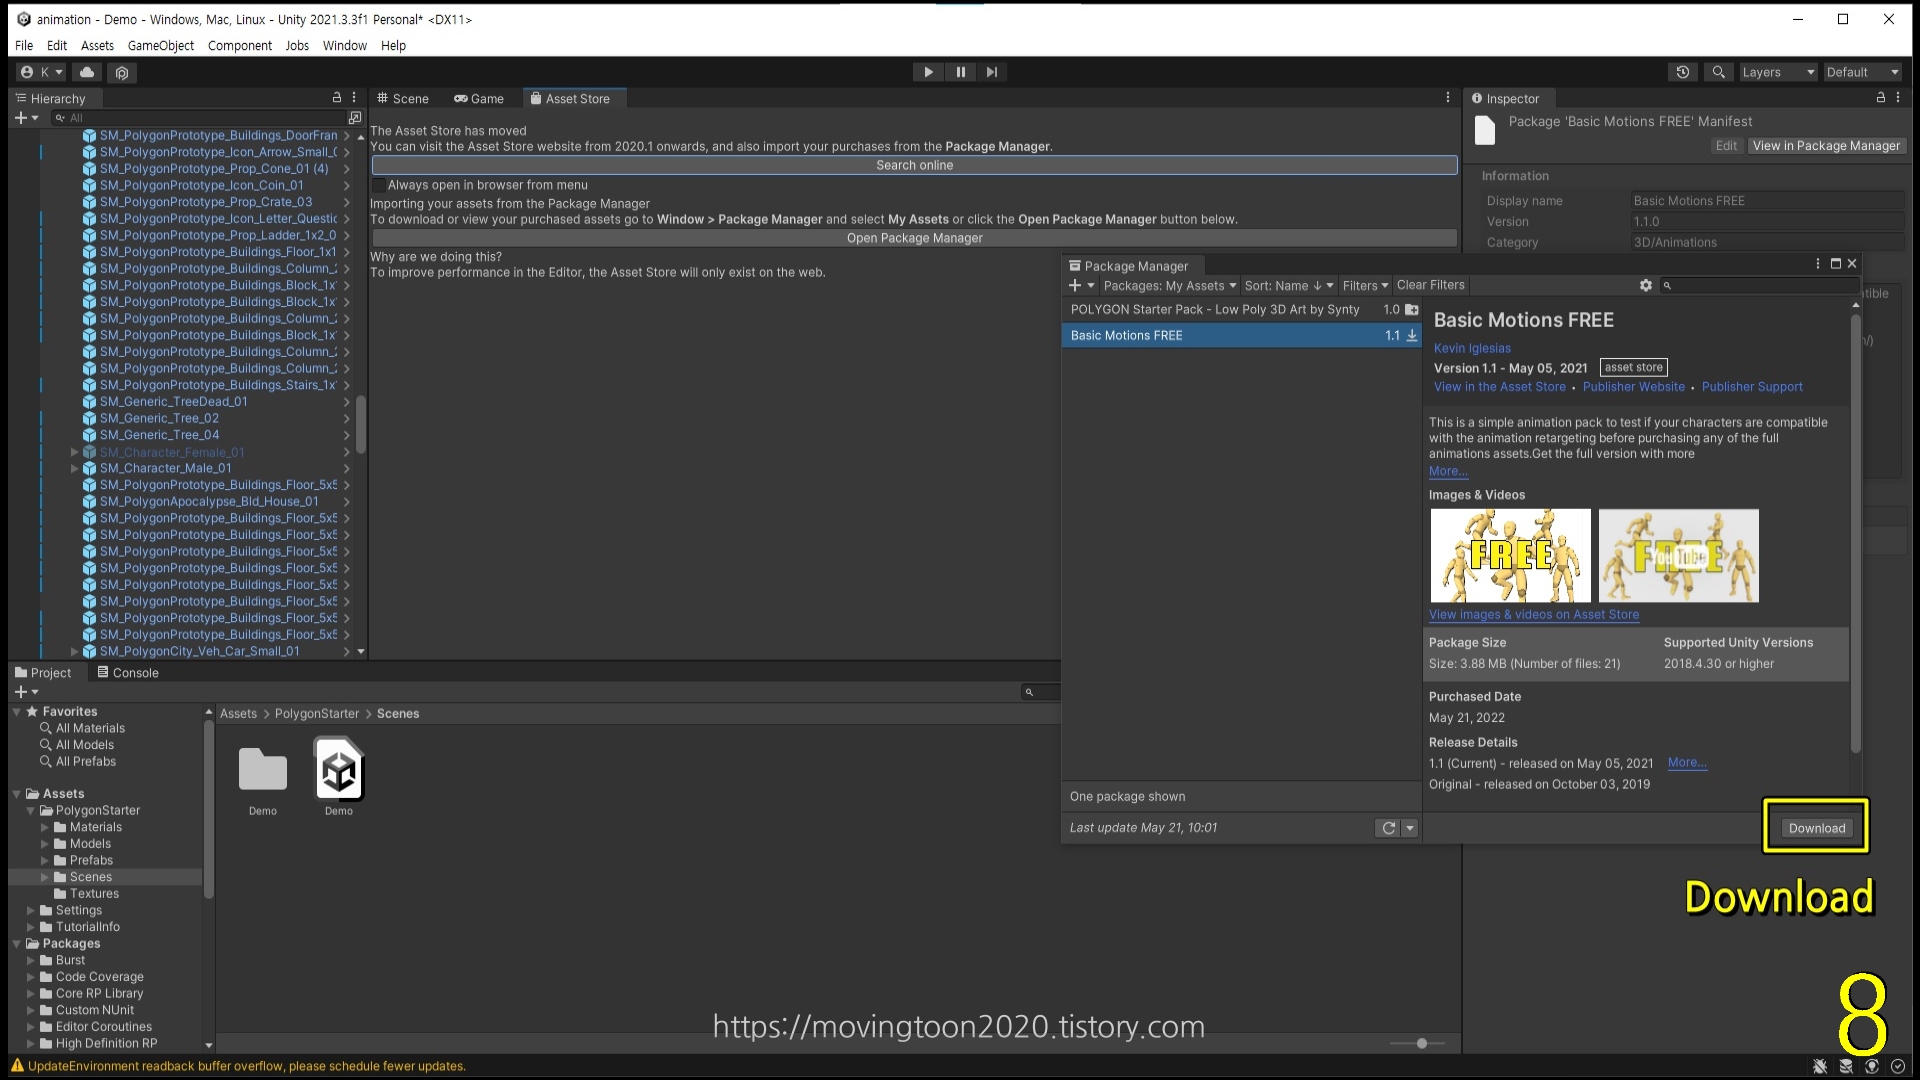The width and height of the screenshot is (1920, 1080).
Task: Click the Play button in the toolbar
Action: (x=928, y=72)
